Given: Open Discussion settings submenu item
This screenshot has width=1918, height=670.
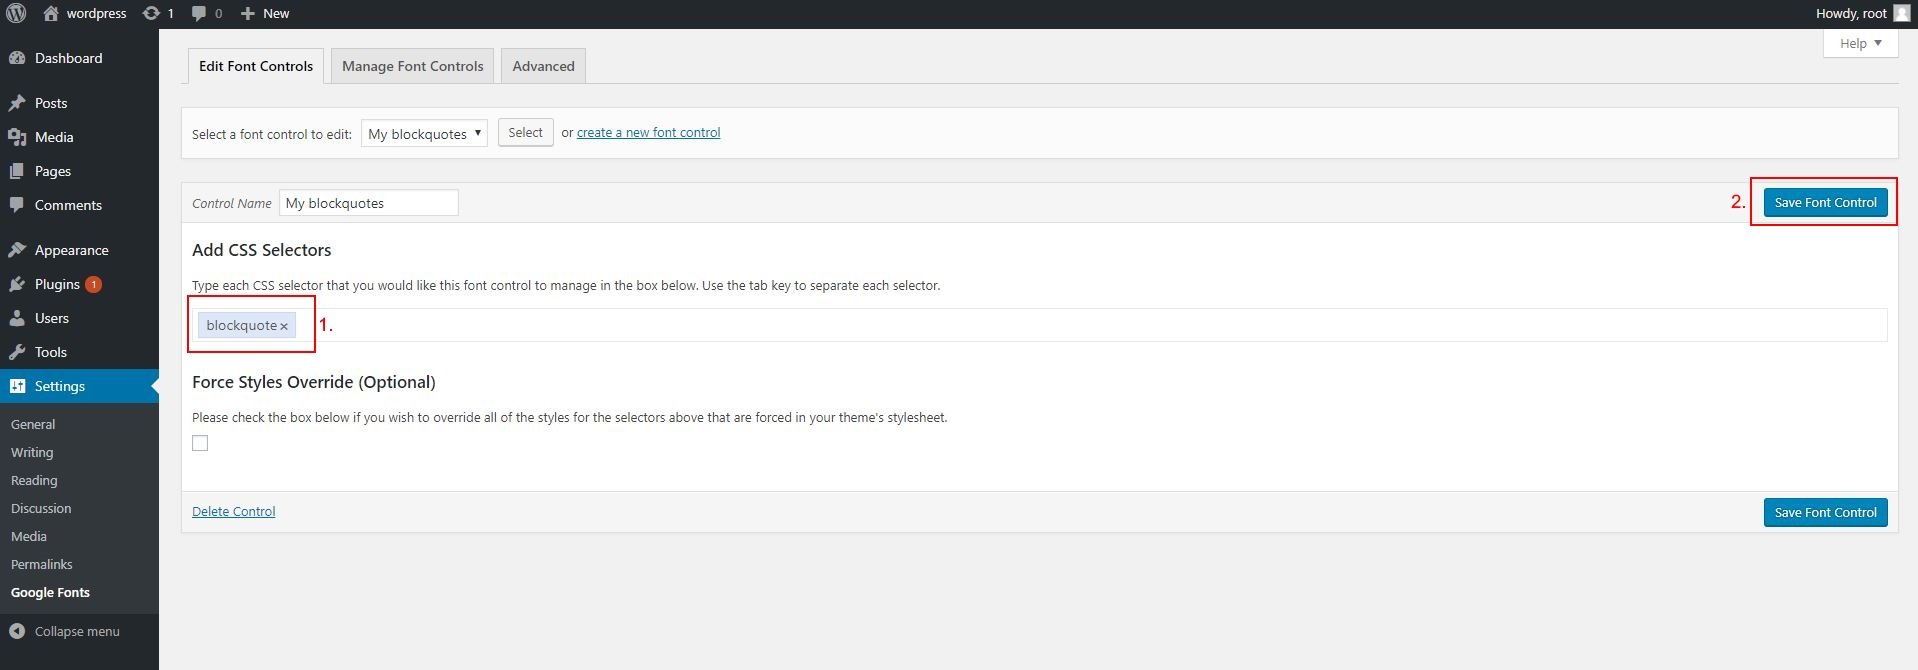Looking at the screenshot, I should click(41, 508).
